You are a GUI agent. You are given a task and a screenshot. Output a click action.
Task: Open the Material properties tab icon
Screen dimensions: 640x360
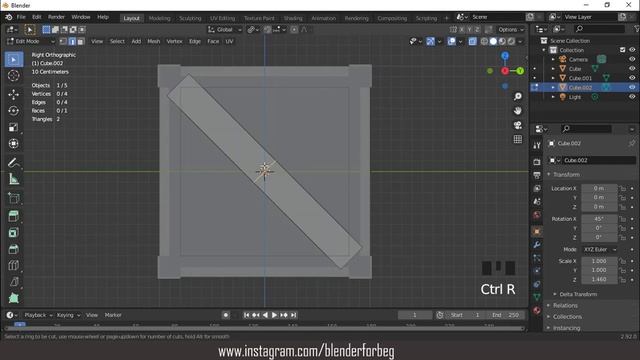537,310
